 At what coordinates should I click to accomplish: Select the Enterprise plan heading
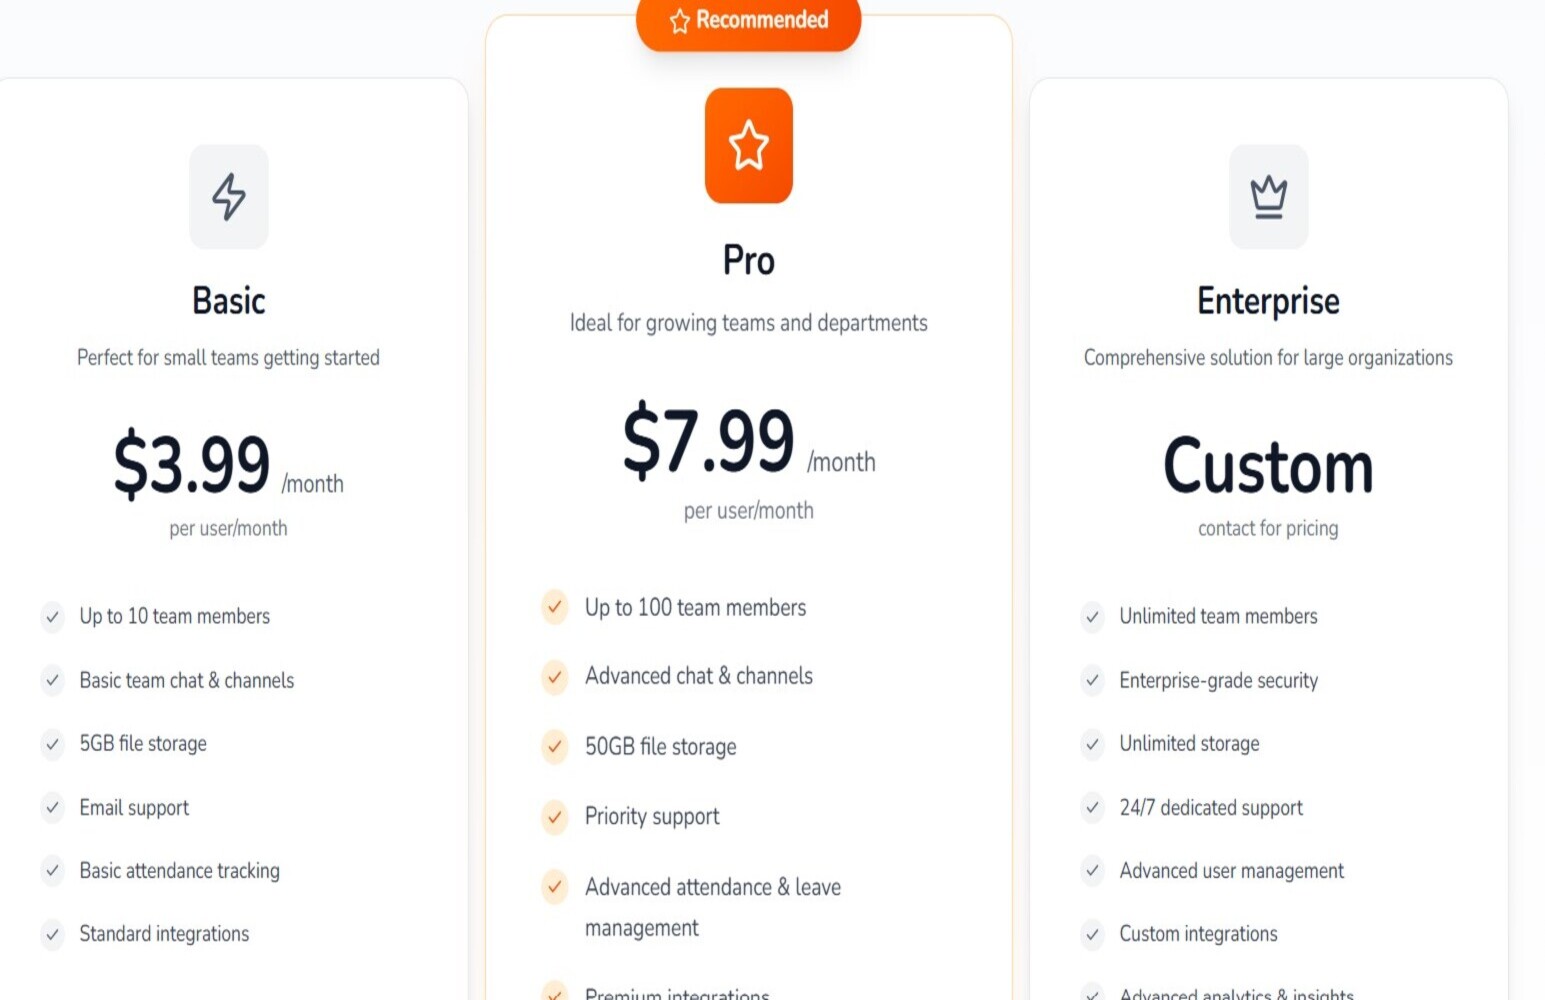1268,301
